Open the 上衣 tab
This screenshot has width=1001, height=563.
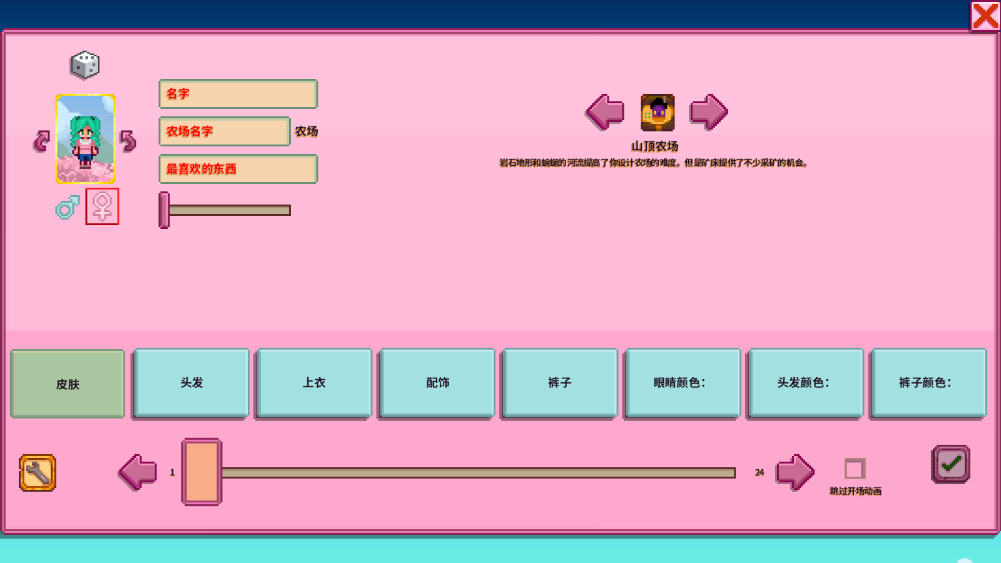[x=314, y=383]
